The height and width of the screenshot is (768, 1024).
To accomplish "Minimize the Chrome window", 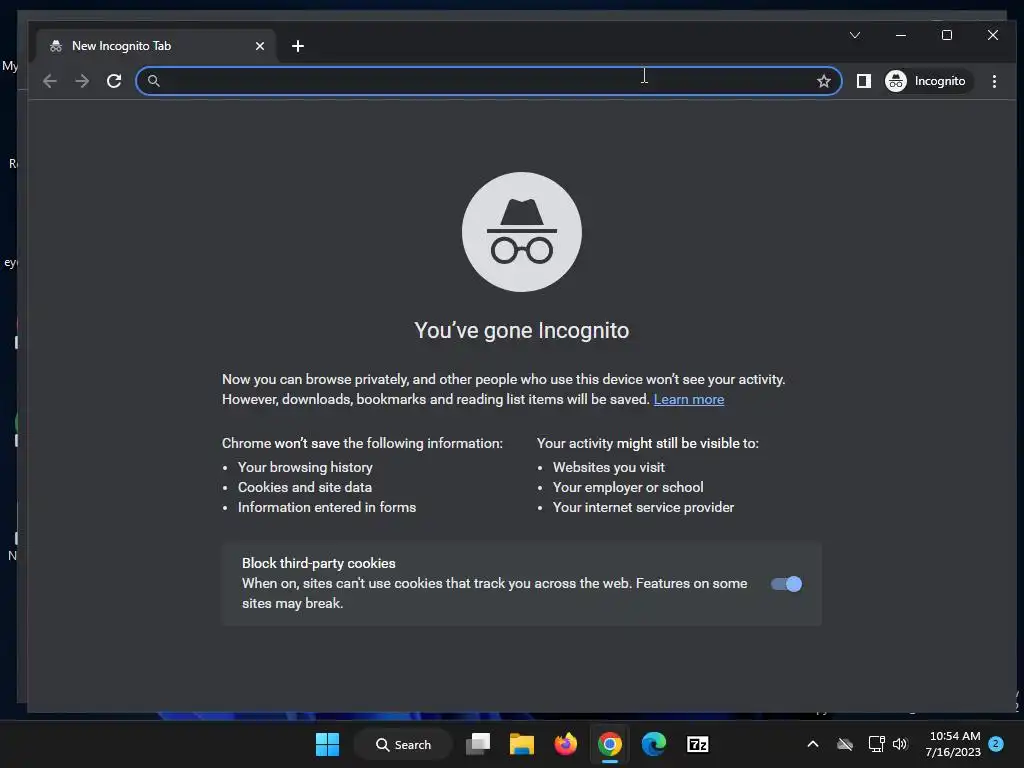I will [x=901, y=35].
